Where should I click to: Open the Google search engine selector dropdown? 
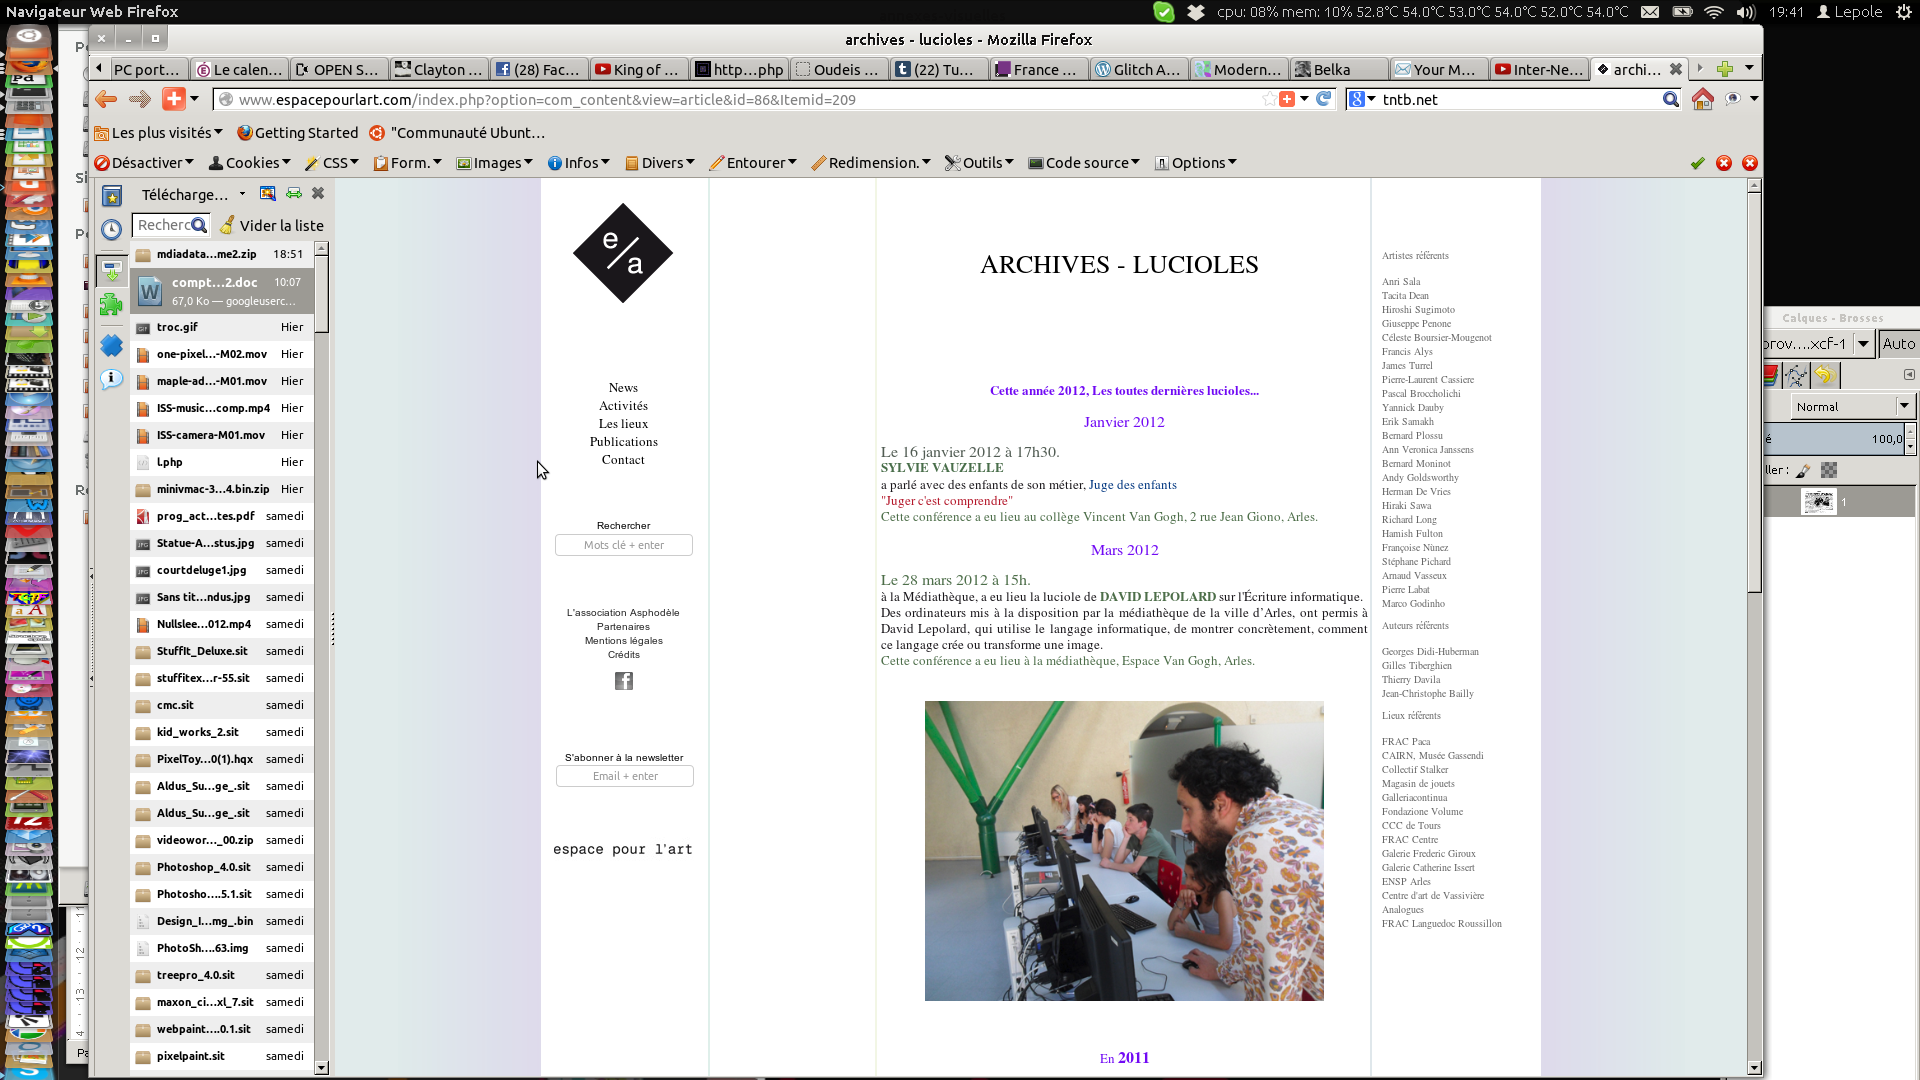pos(1362,99)
